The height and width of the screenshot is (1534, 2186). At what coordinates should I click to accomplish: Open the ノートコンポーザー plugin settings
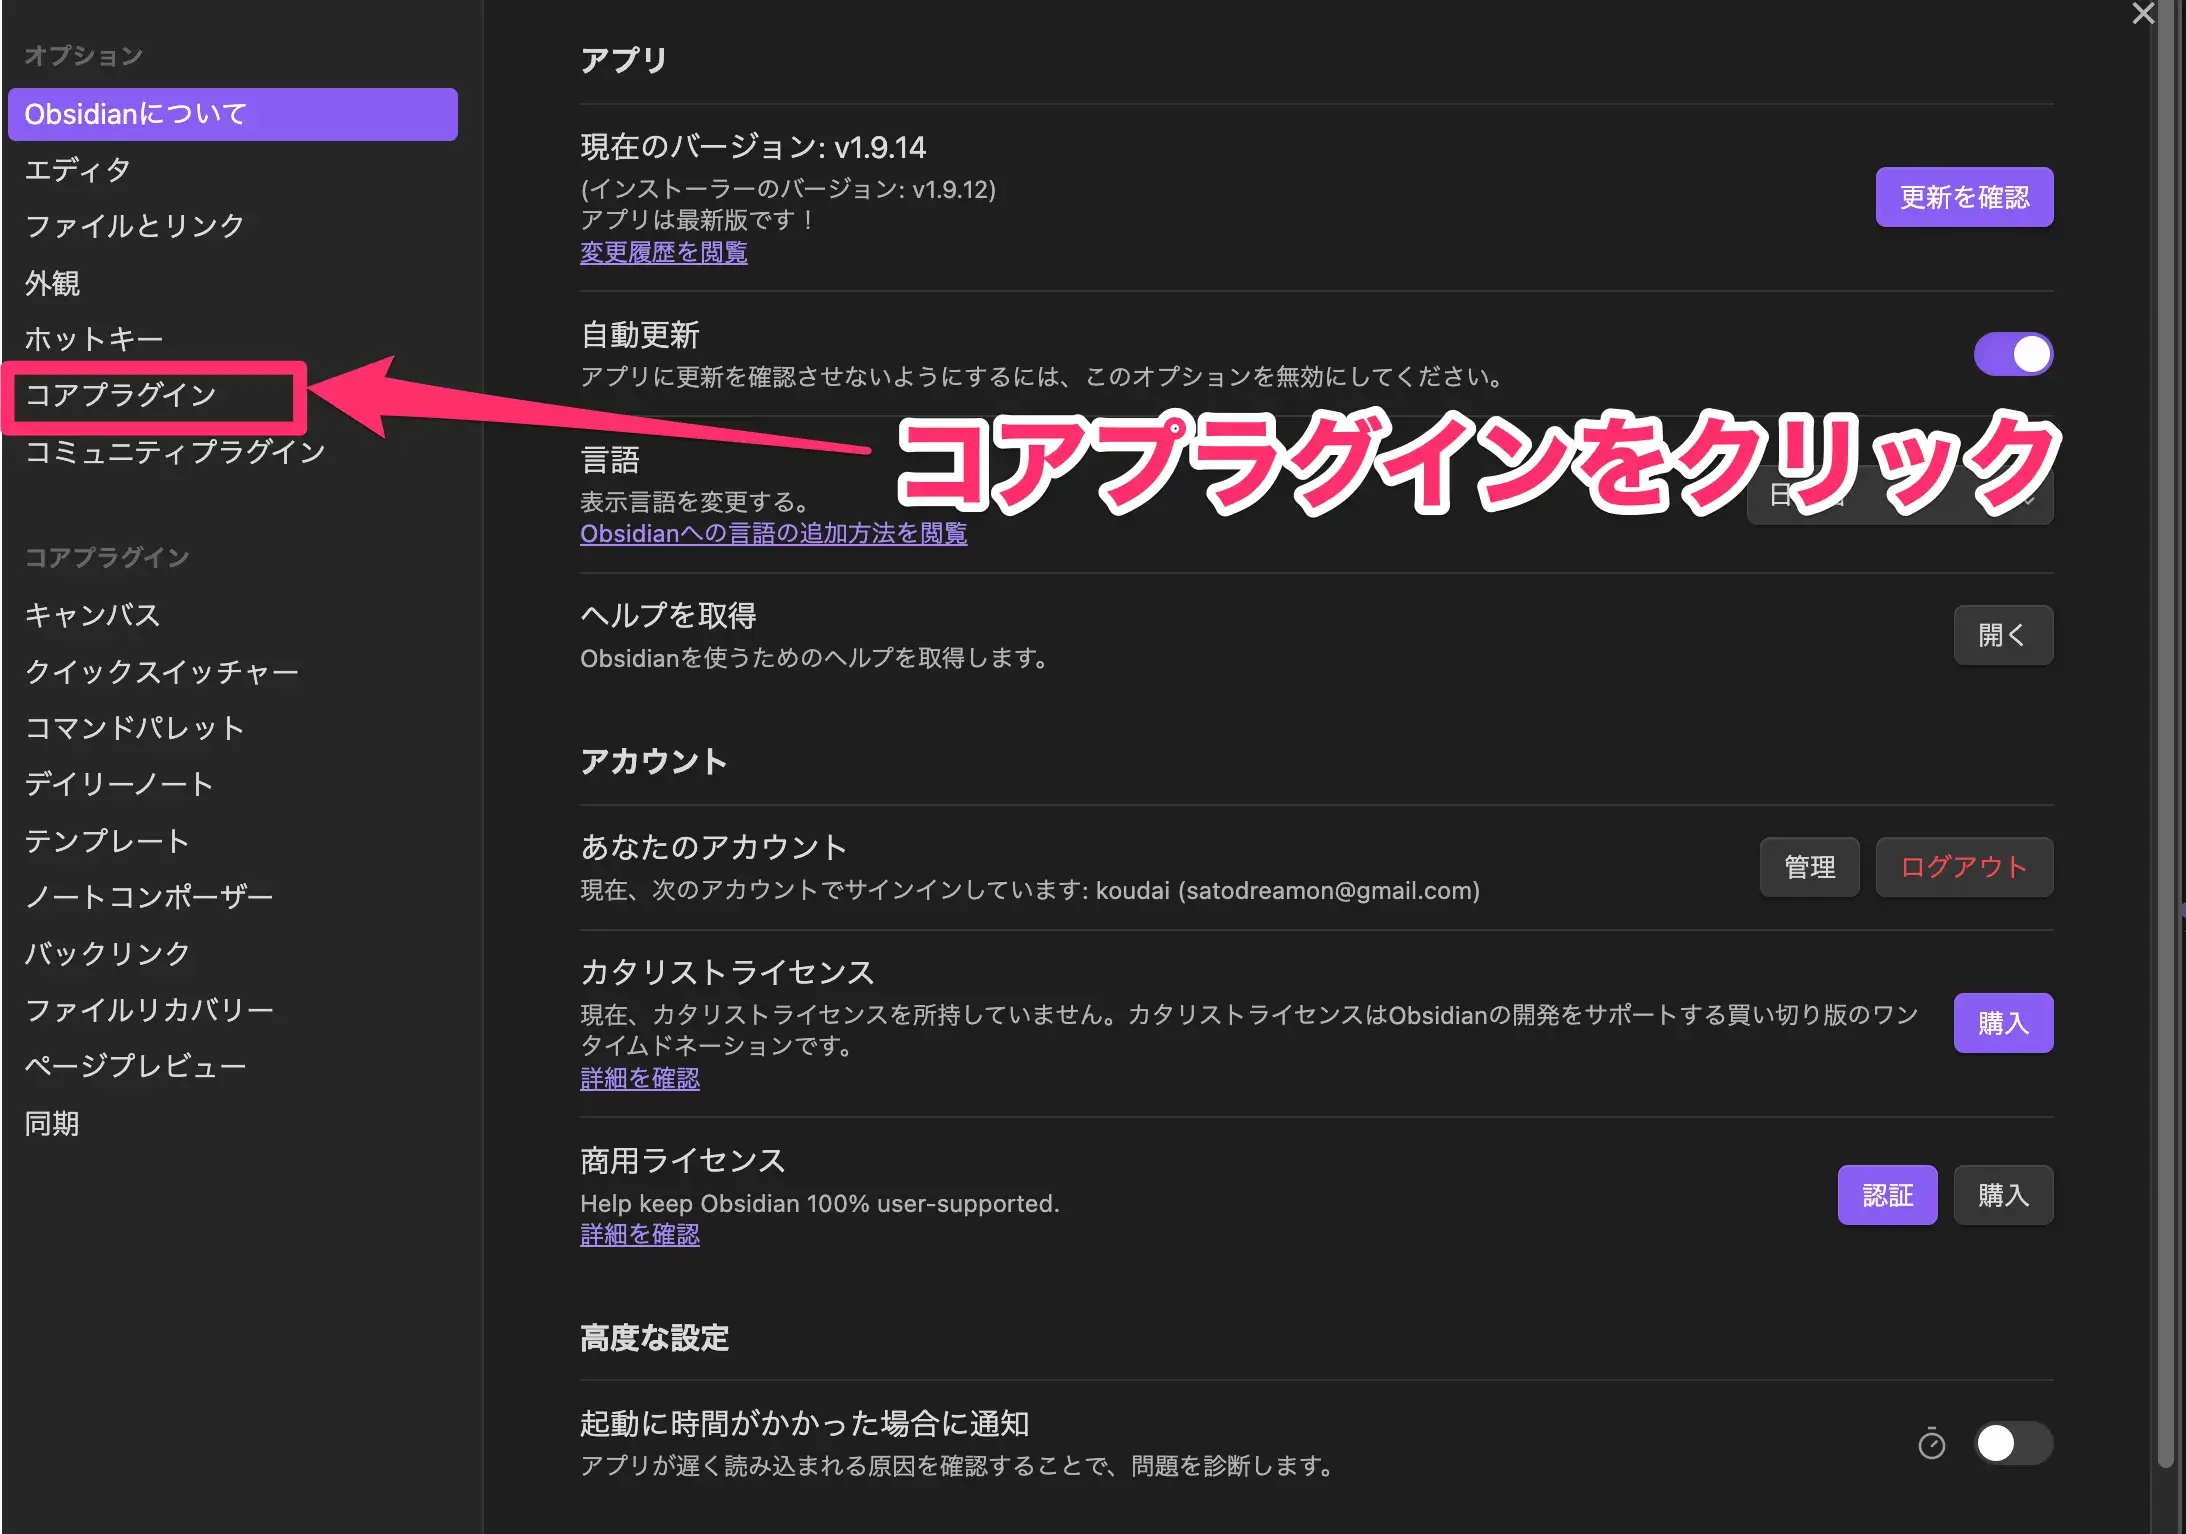pos(233,897)
